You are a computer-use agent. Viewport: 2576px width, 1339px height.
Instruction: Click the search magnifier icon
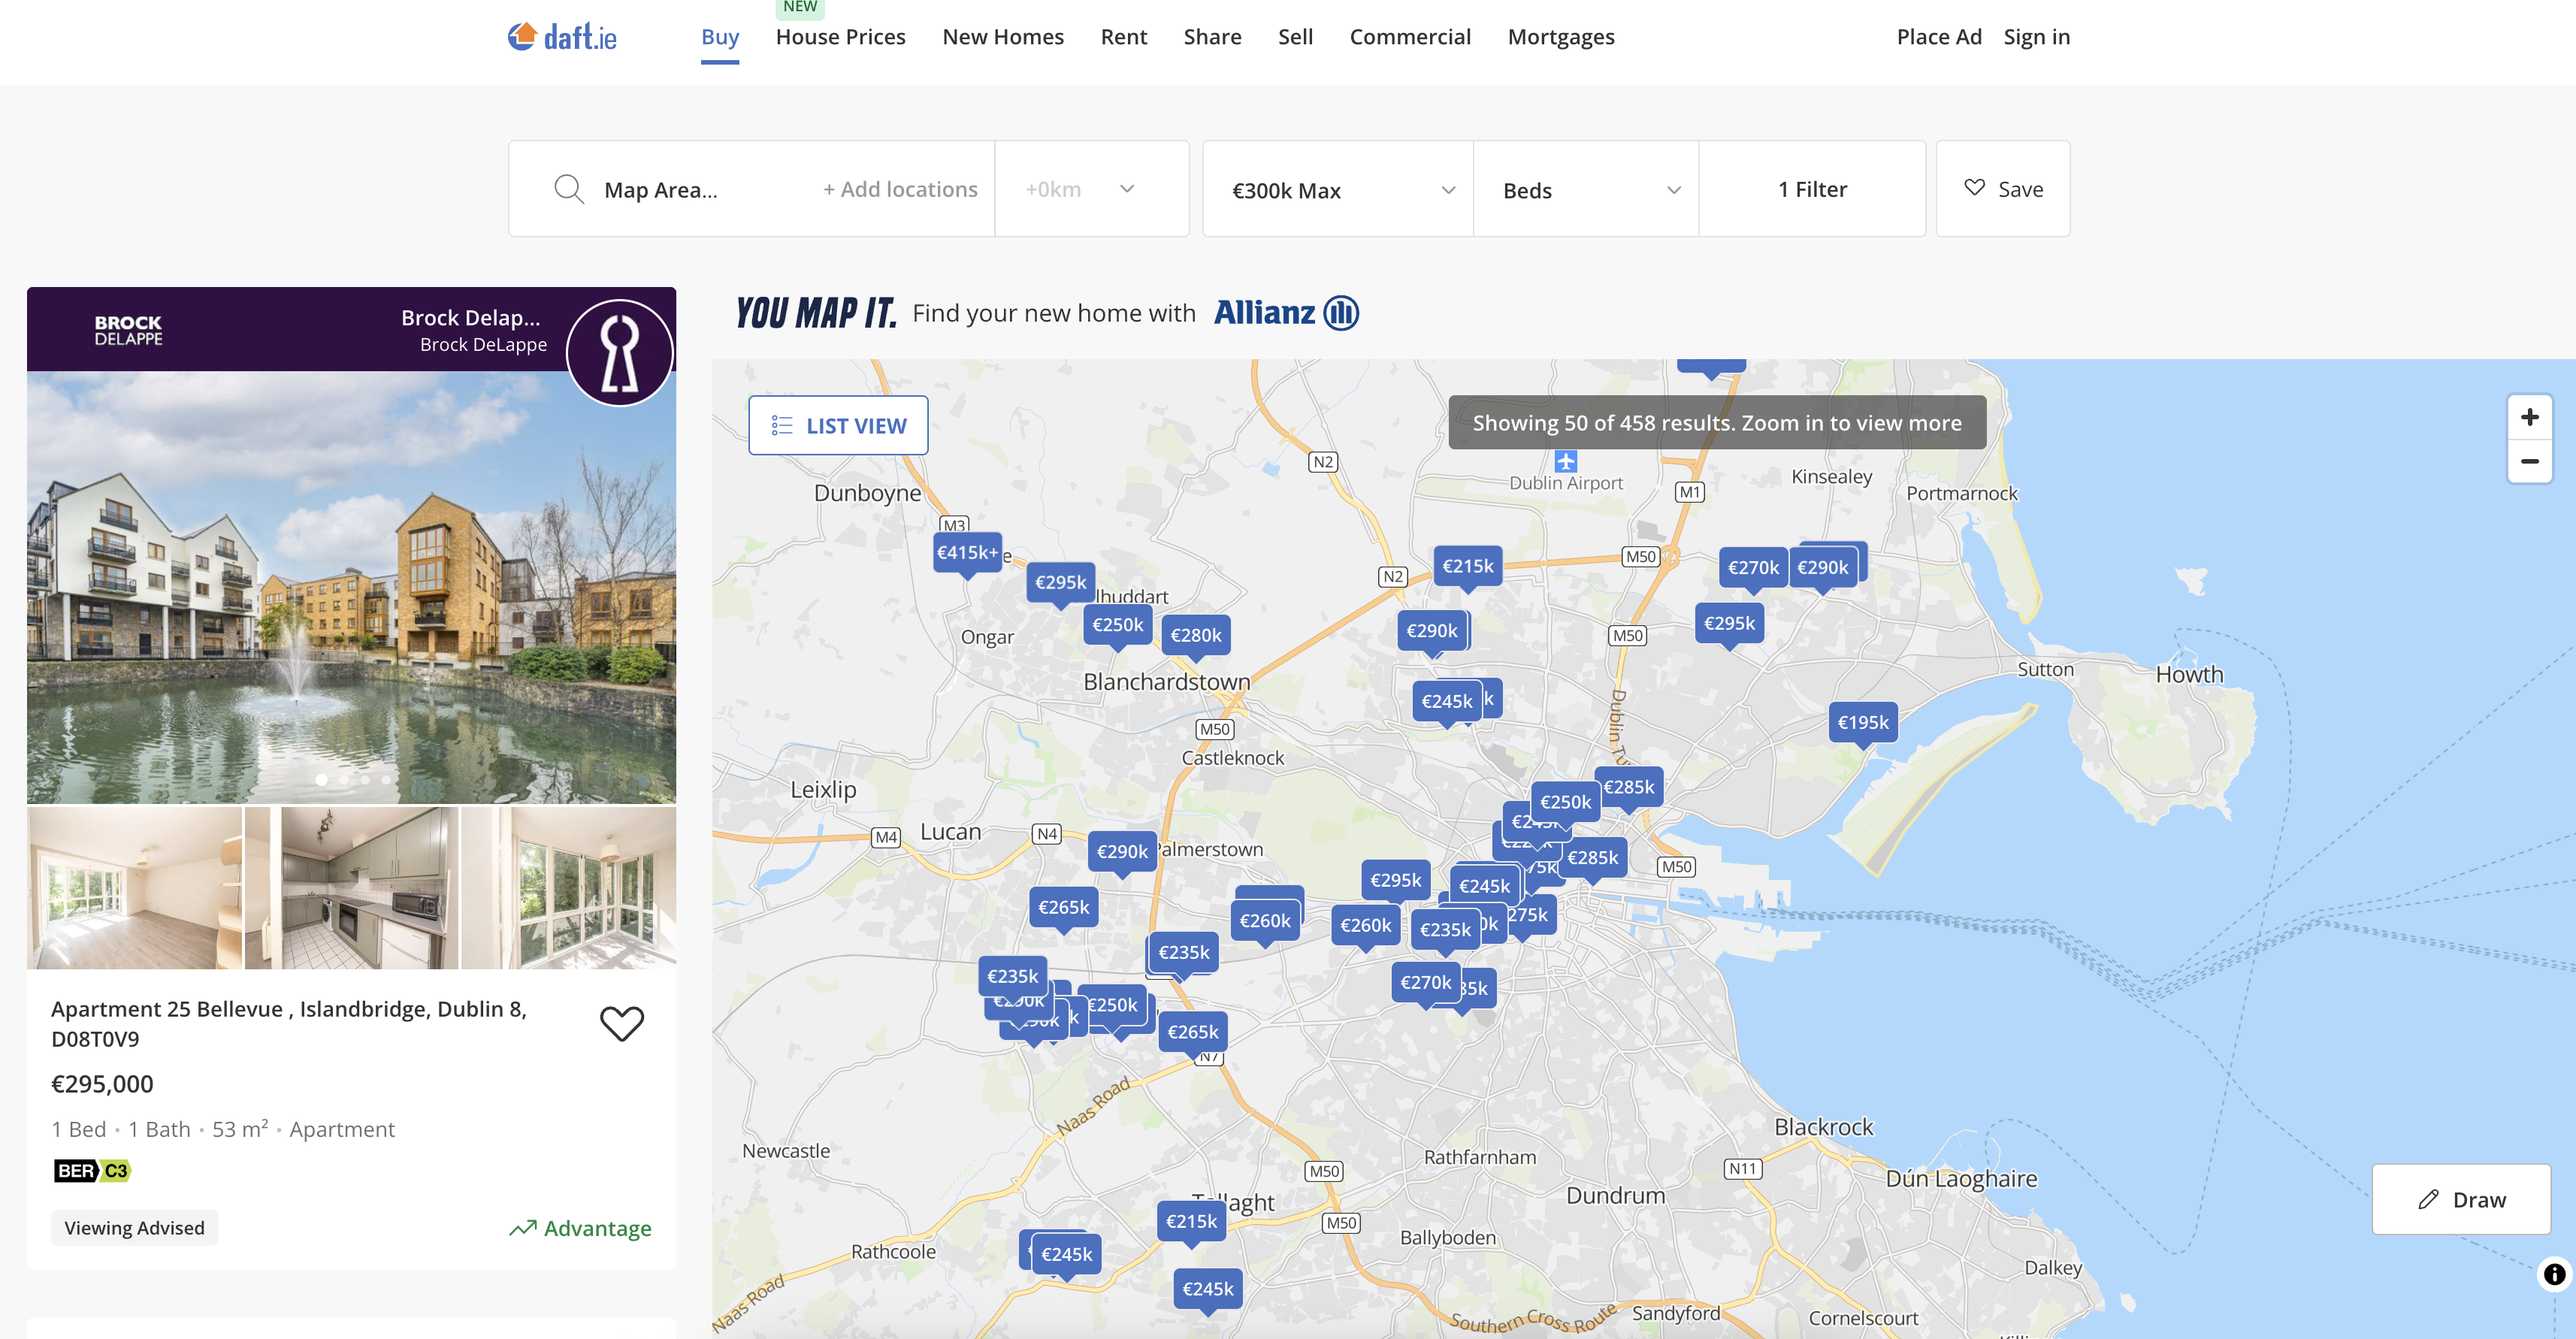point(568,189)
